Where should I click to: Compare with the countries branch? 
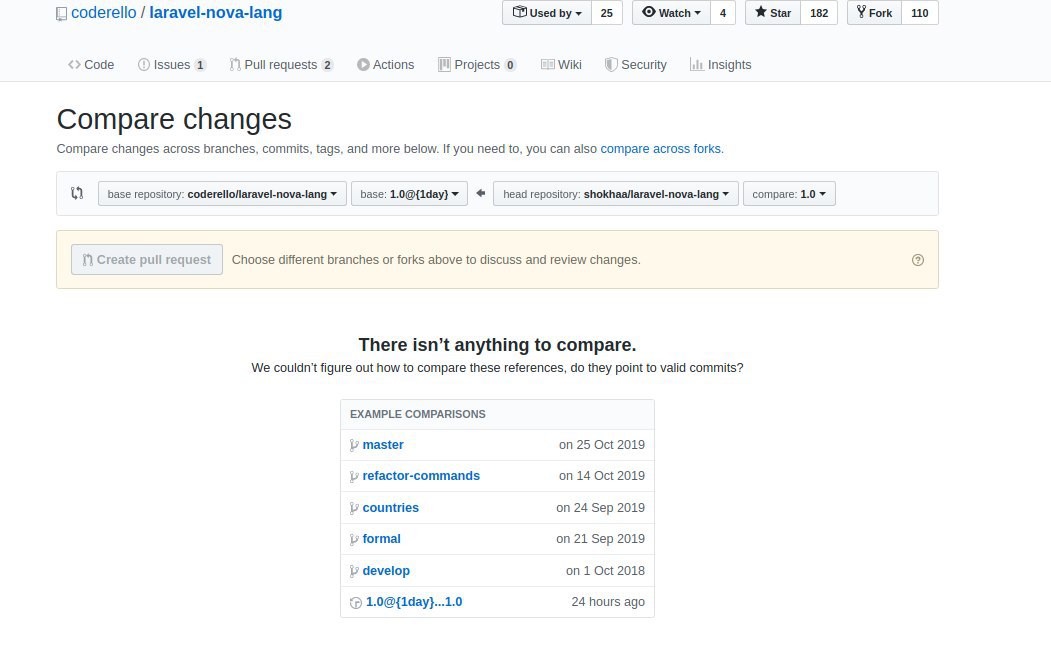pos(391,508)
